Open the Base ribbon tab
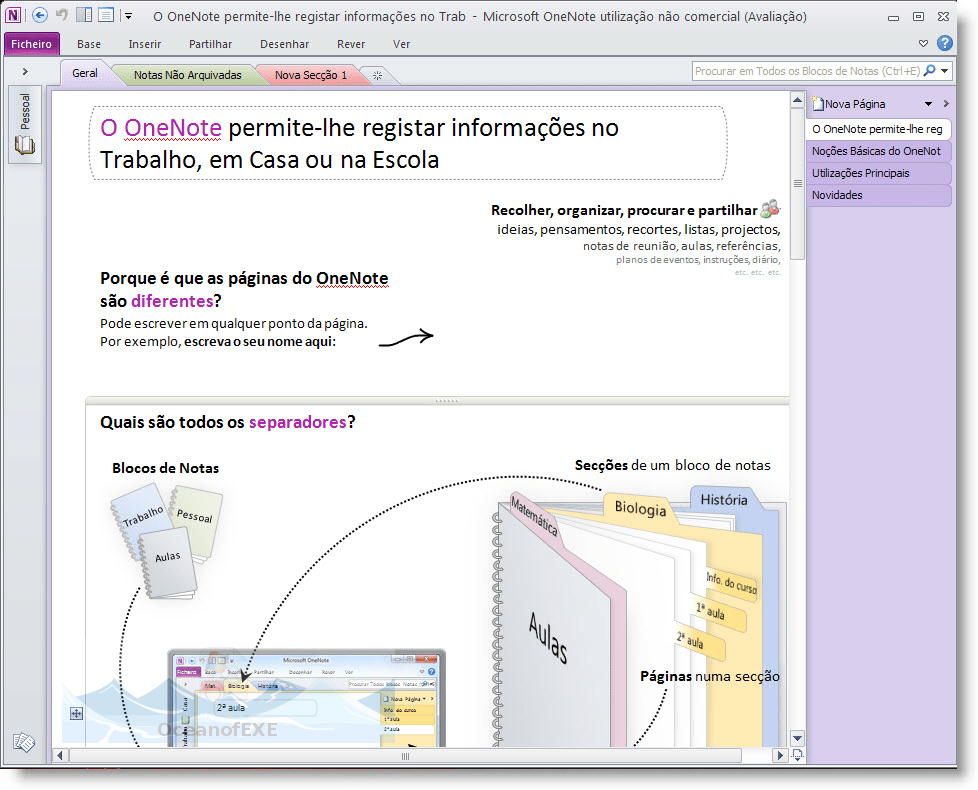This screenshot has width=978, height=790. [89, 44]
